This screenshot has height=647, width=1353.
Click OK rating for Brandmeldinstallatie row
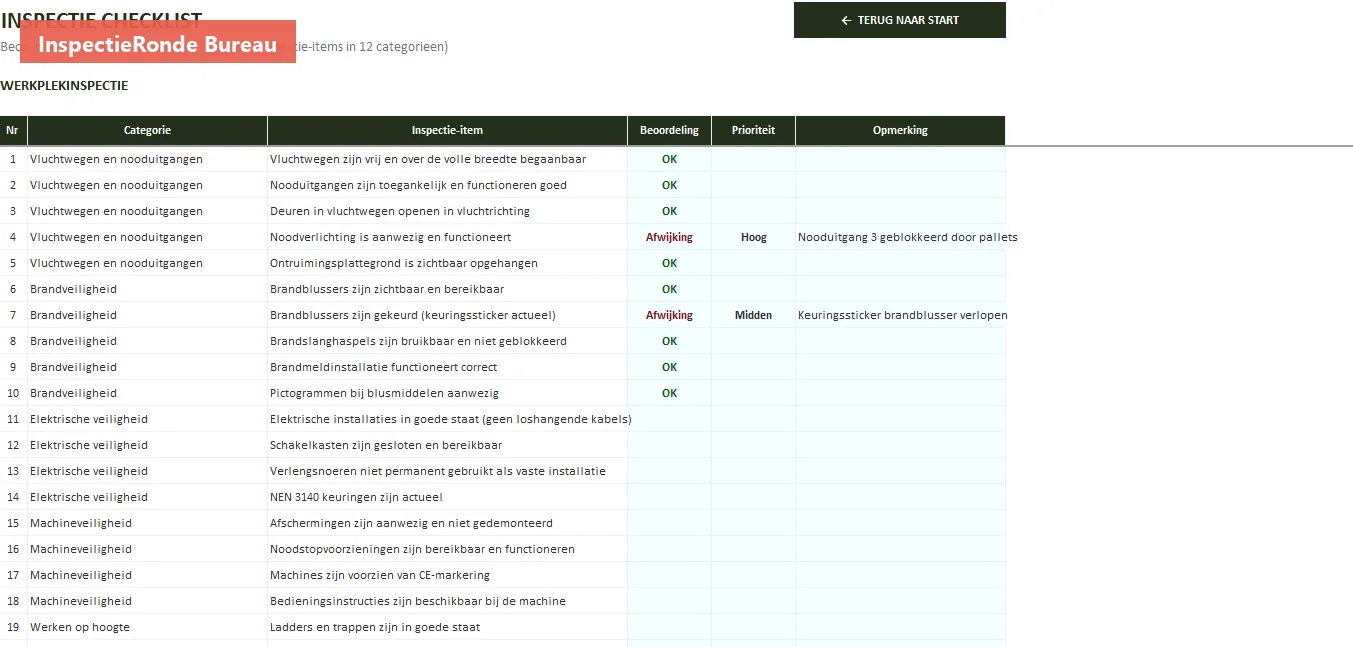[x=669, y=367]
